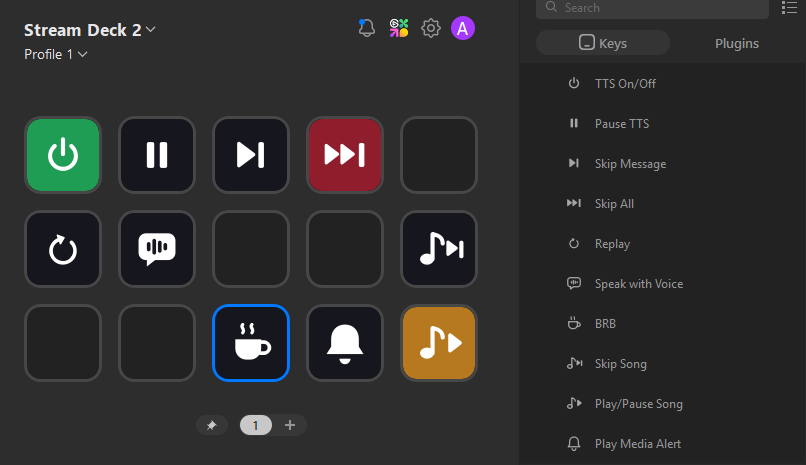Viewport: 806px width, 465px height.
Task: Select the Skip Message key on the grid
Action: (251, 155)
